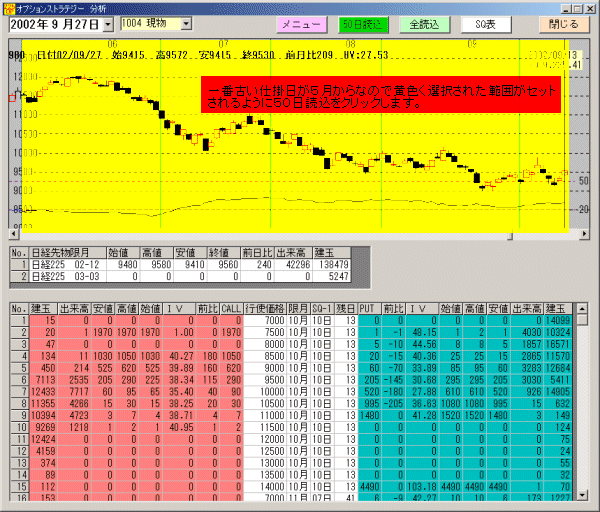Click the SQ-1 column header

(322, 308)
